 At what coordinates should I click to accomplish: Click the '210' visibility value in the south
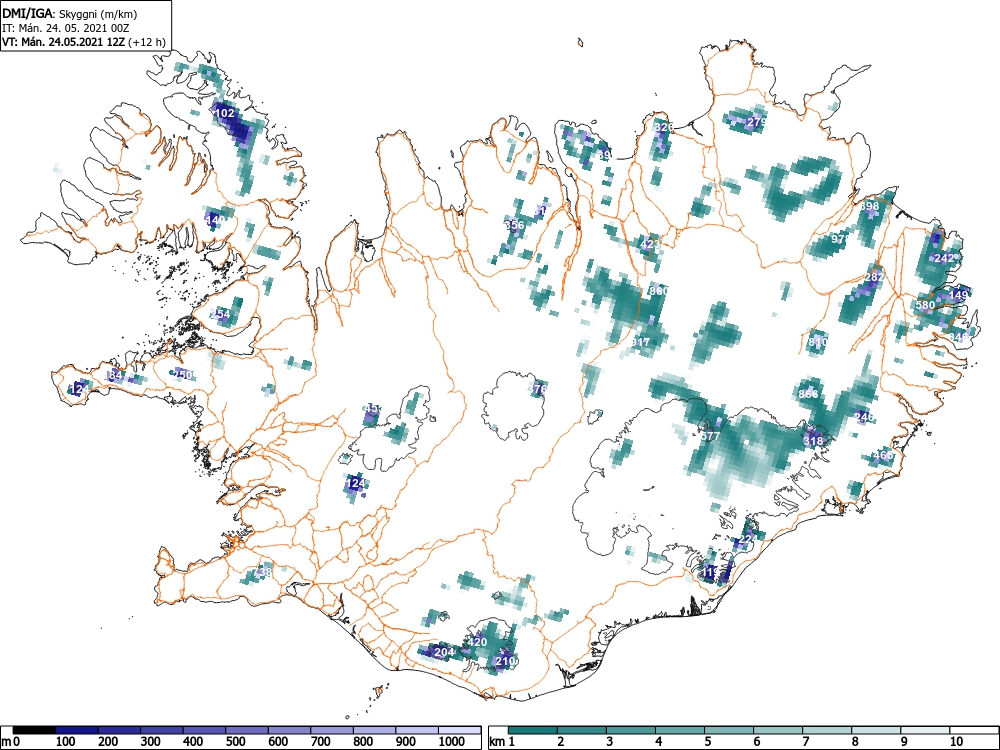tap(505, 661)
